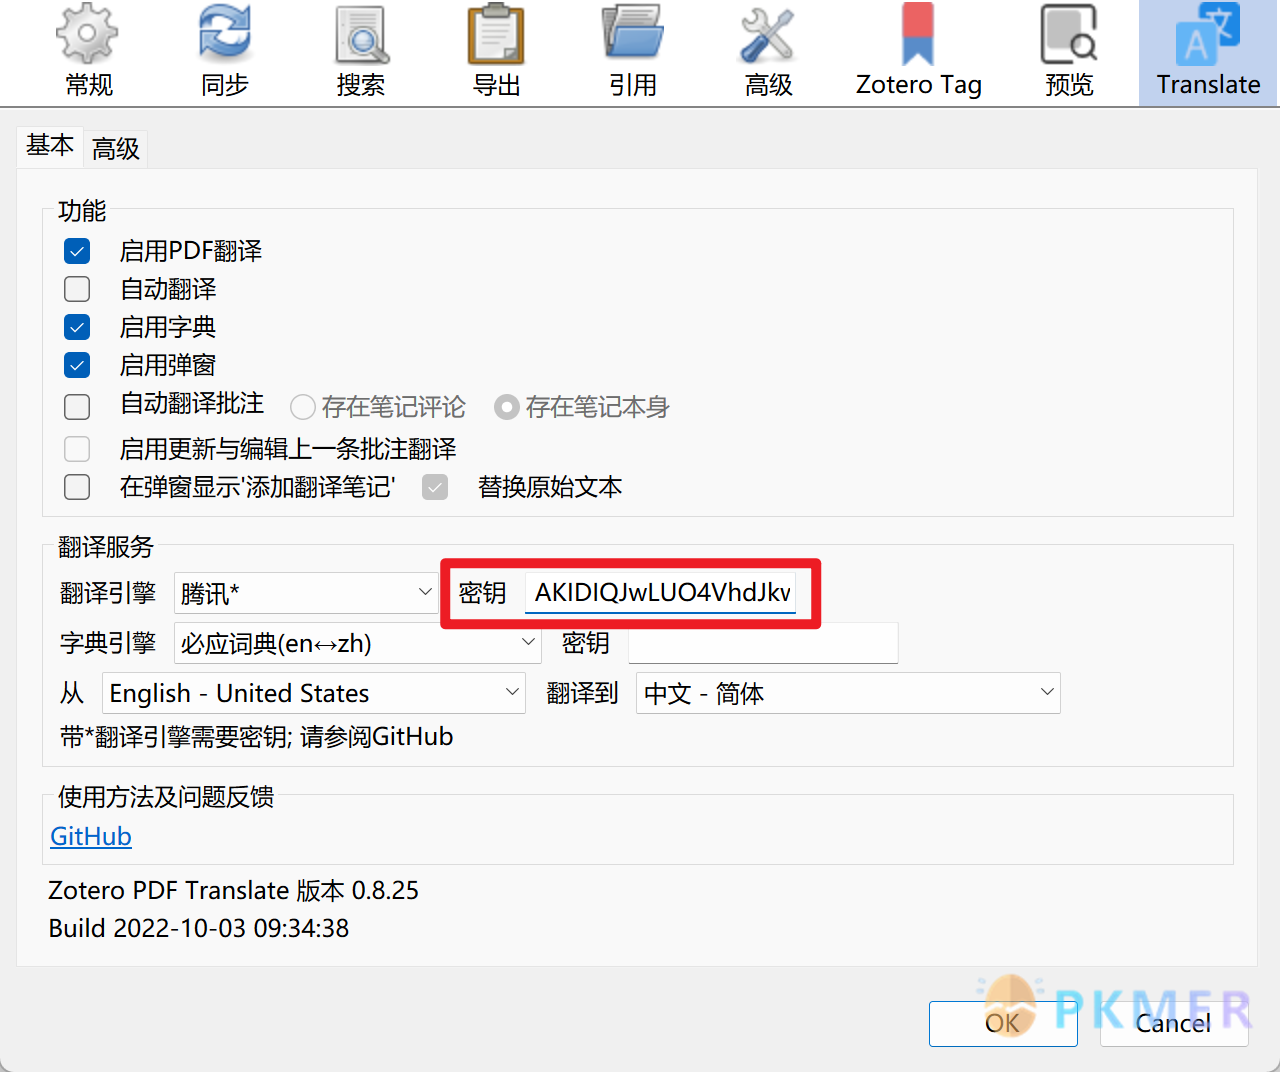Enable 在弹窗显示'添加翻译笔记' checkbox
This screenshot has height=1072, width=1280.
[77, 487]
